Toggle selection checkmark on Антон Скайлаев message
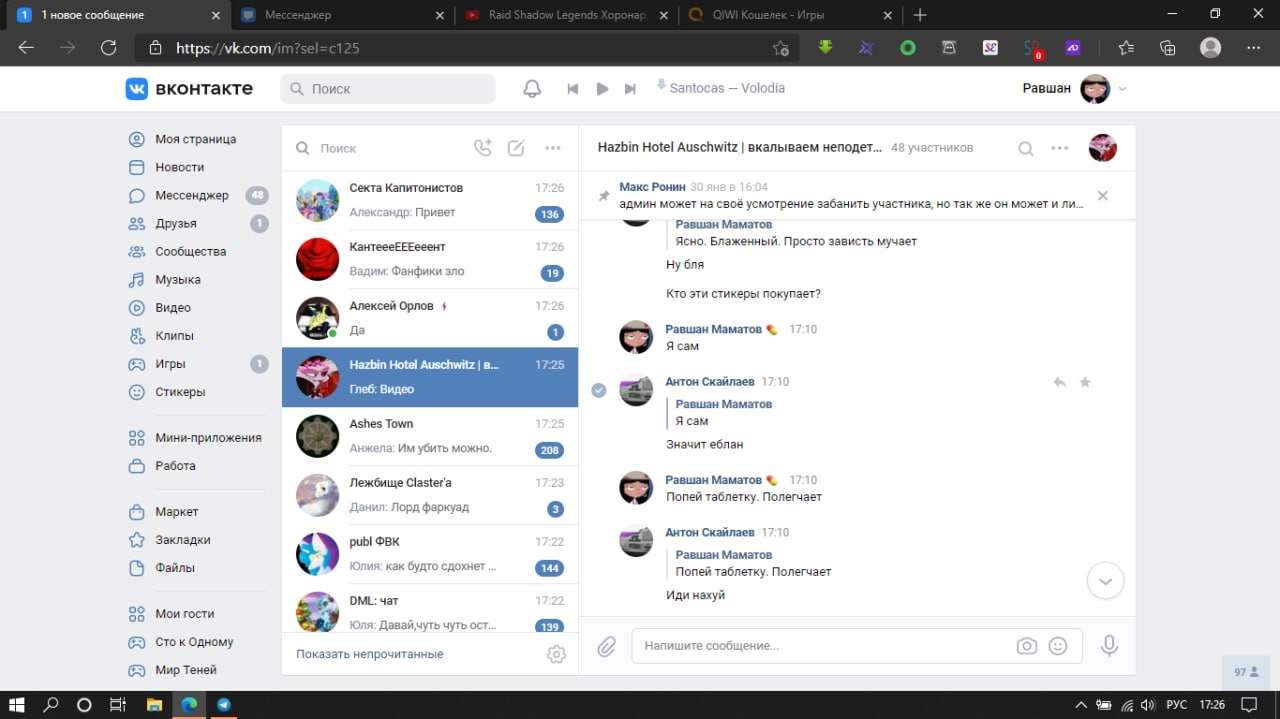The image size is (1280, 719). click(x=599, y=390)
